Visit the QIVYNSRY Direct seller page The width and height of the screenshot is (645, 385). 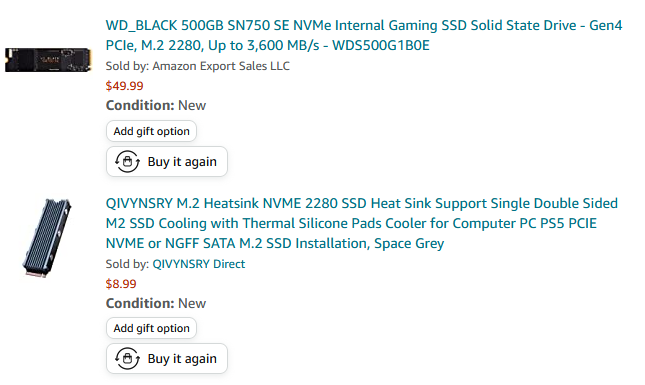[199, 264]
